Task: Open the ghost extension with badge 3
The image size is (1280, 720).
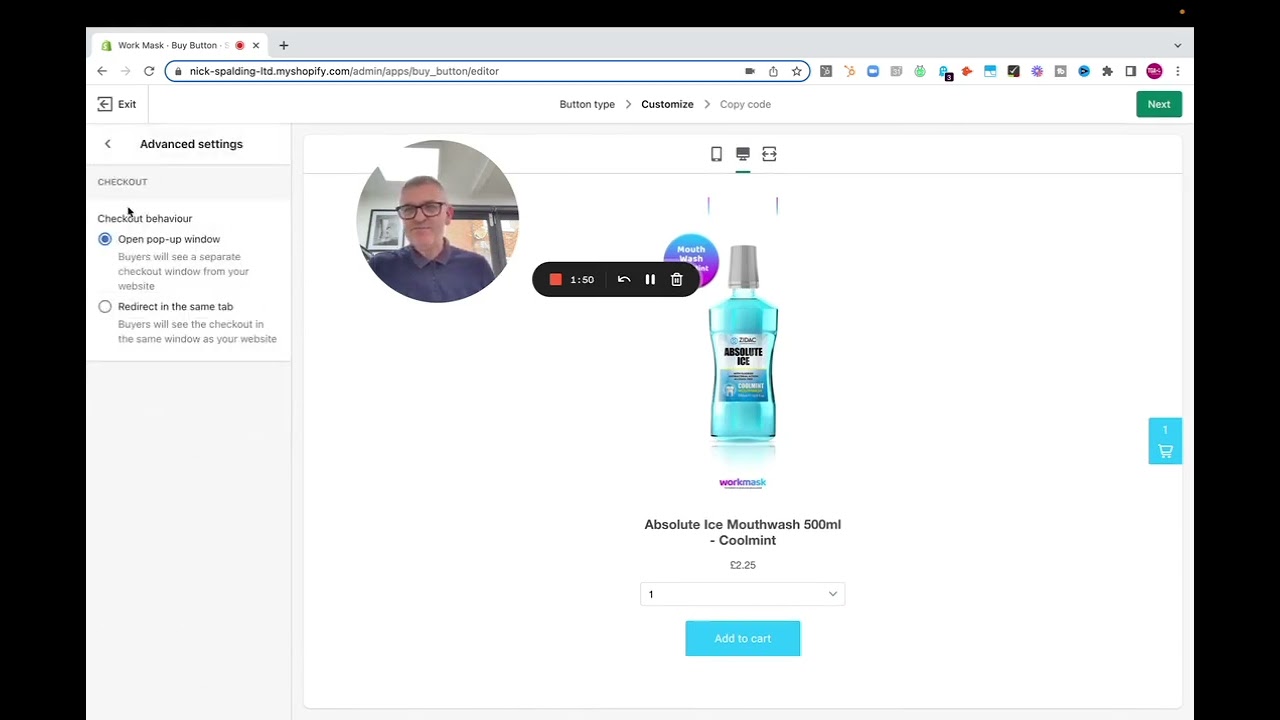Action: tap(944, 72)
